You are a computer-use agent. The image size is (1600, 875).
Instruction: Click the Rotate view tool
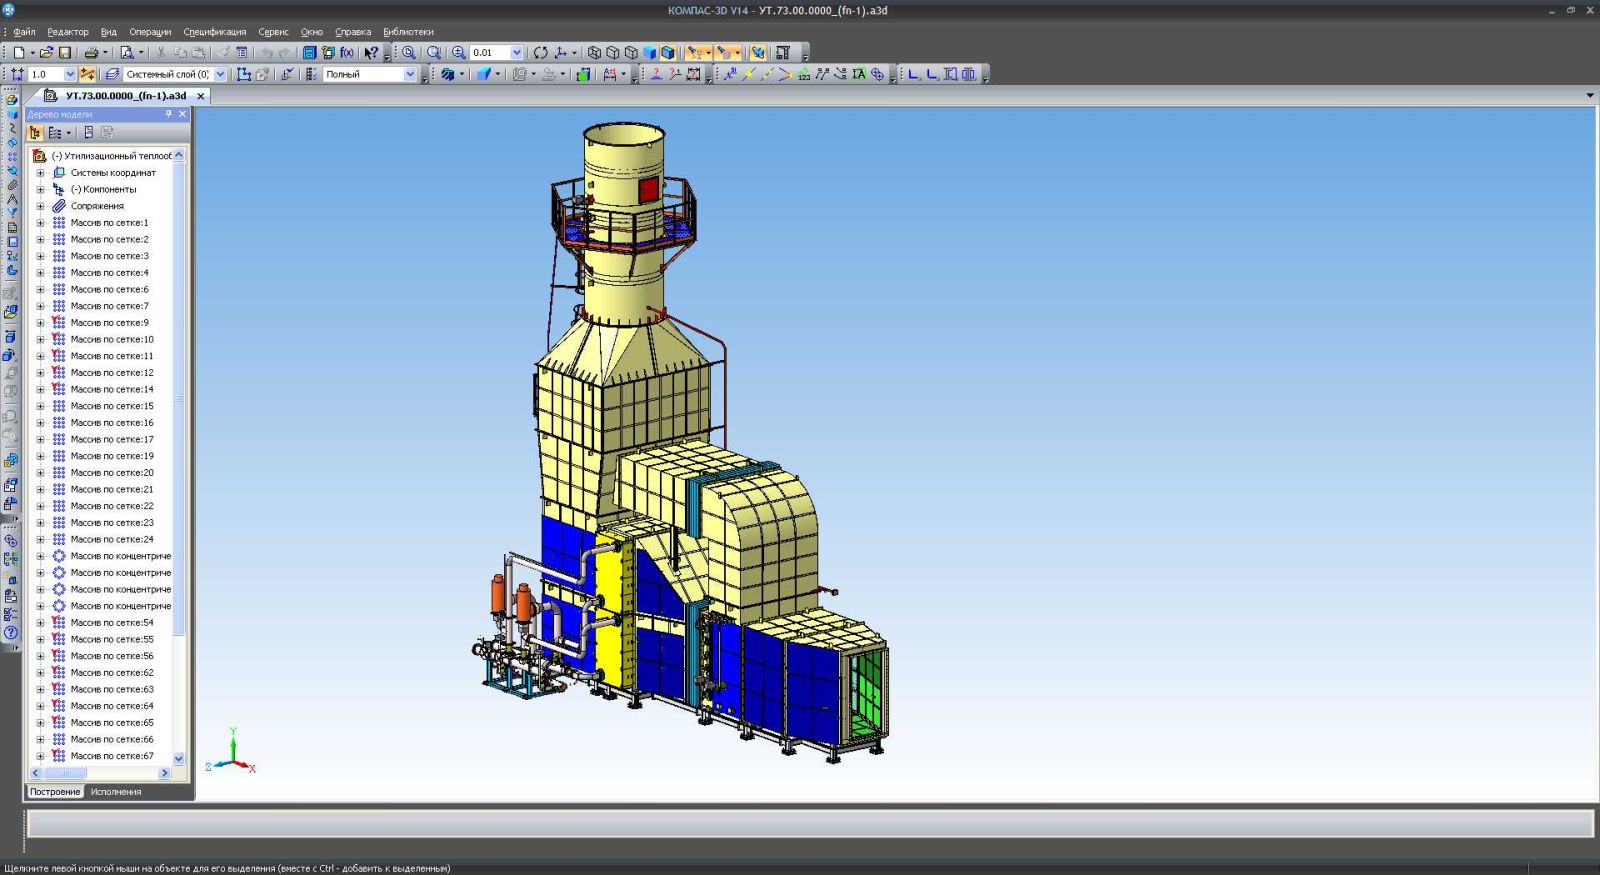[x=540, y=53]
